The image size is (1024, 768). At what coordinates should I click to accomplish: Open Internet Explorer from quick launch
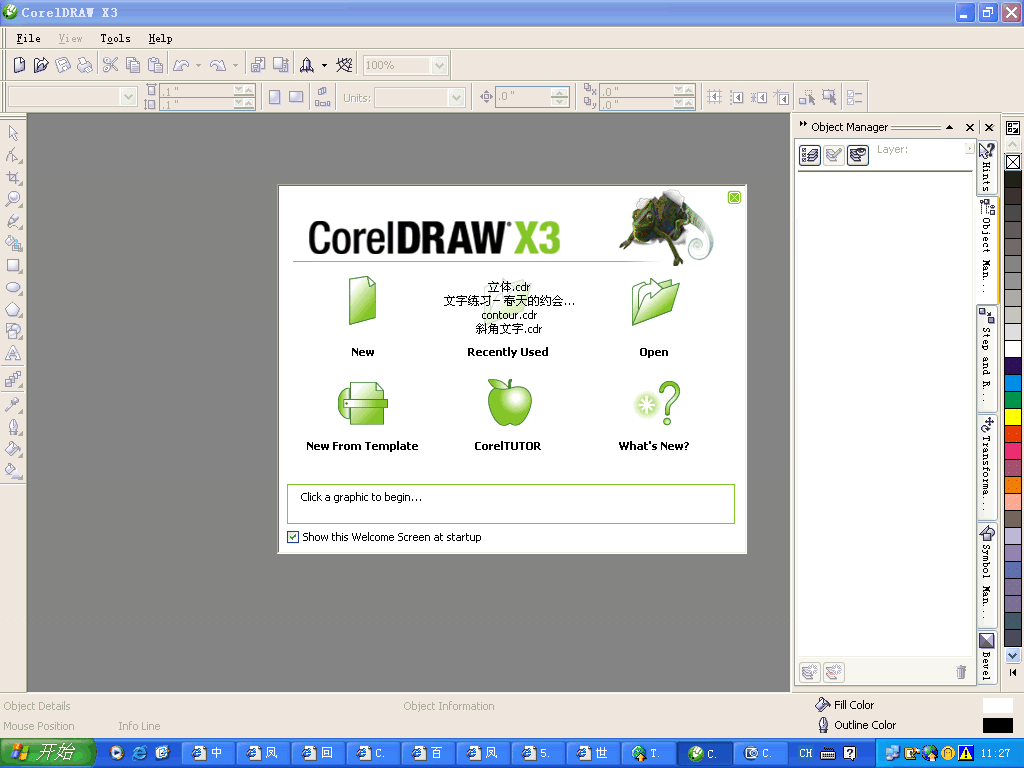(x=140, y=753)
